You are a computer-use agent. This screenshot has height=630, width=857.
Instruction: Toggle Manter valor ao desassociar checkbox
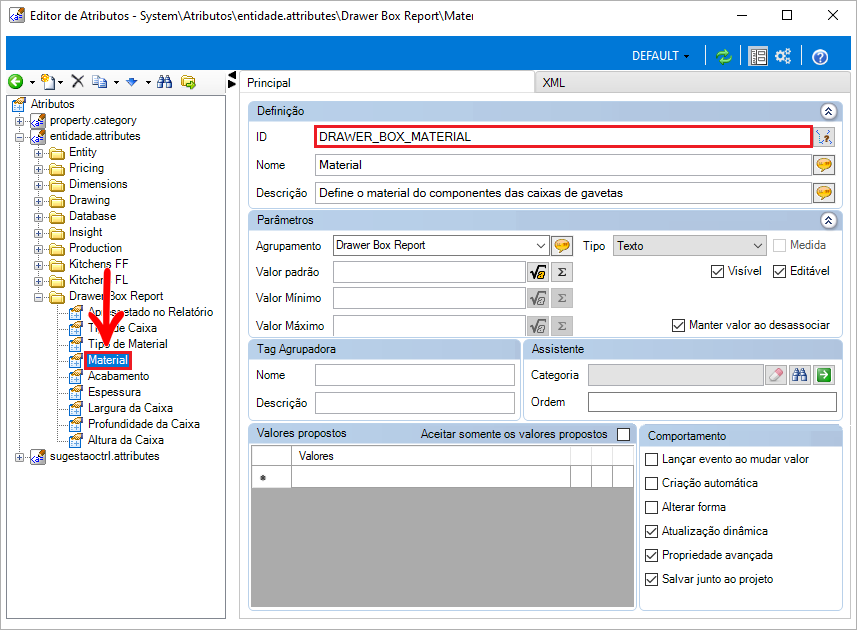[x=678, y=325]
